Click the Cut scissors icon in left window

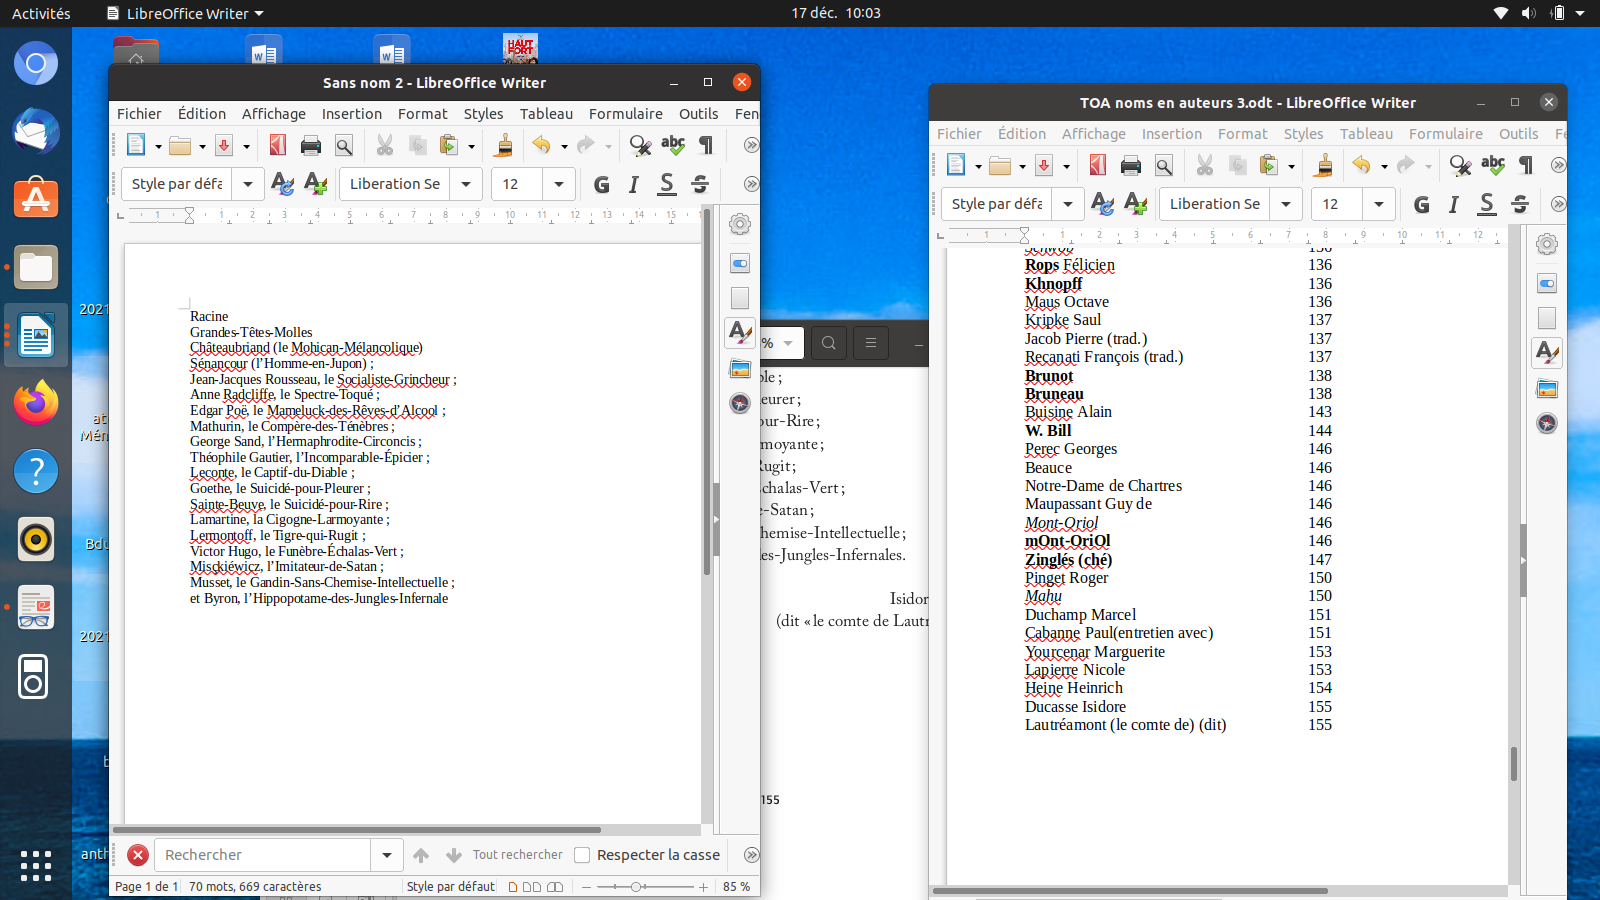point(384,146)
